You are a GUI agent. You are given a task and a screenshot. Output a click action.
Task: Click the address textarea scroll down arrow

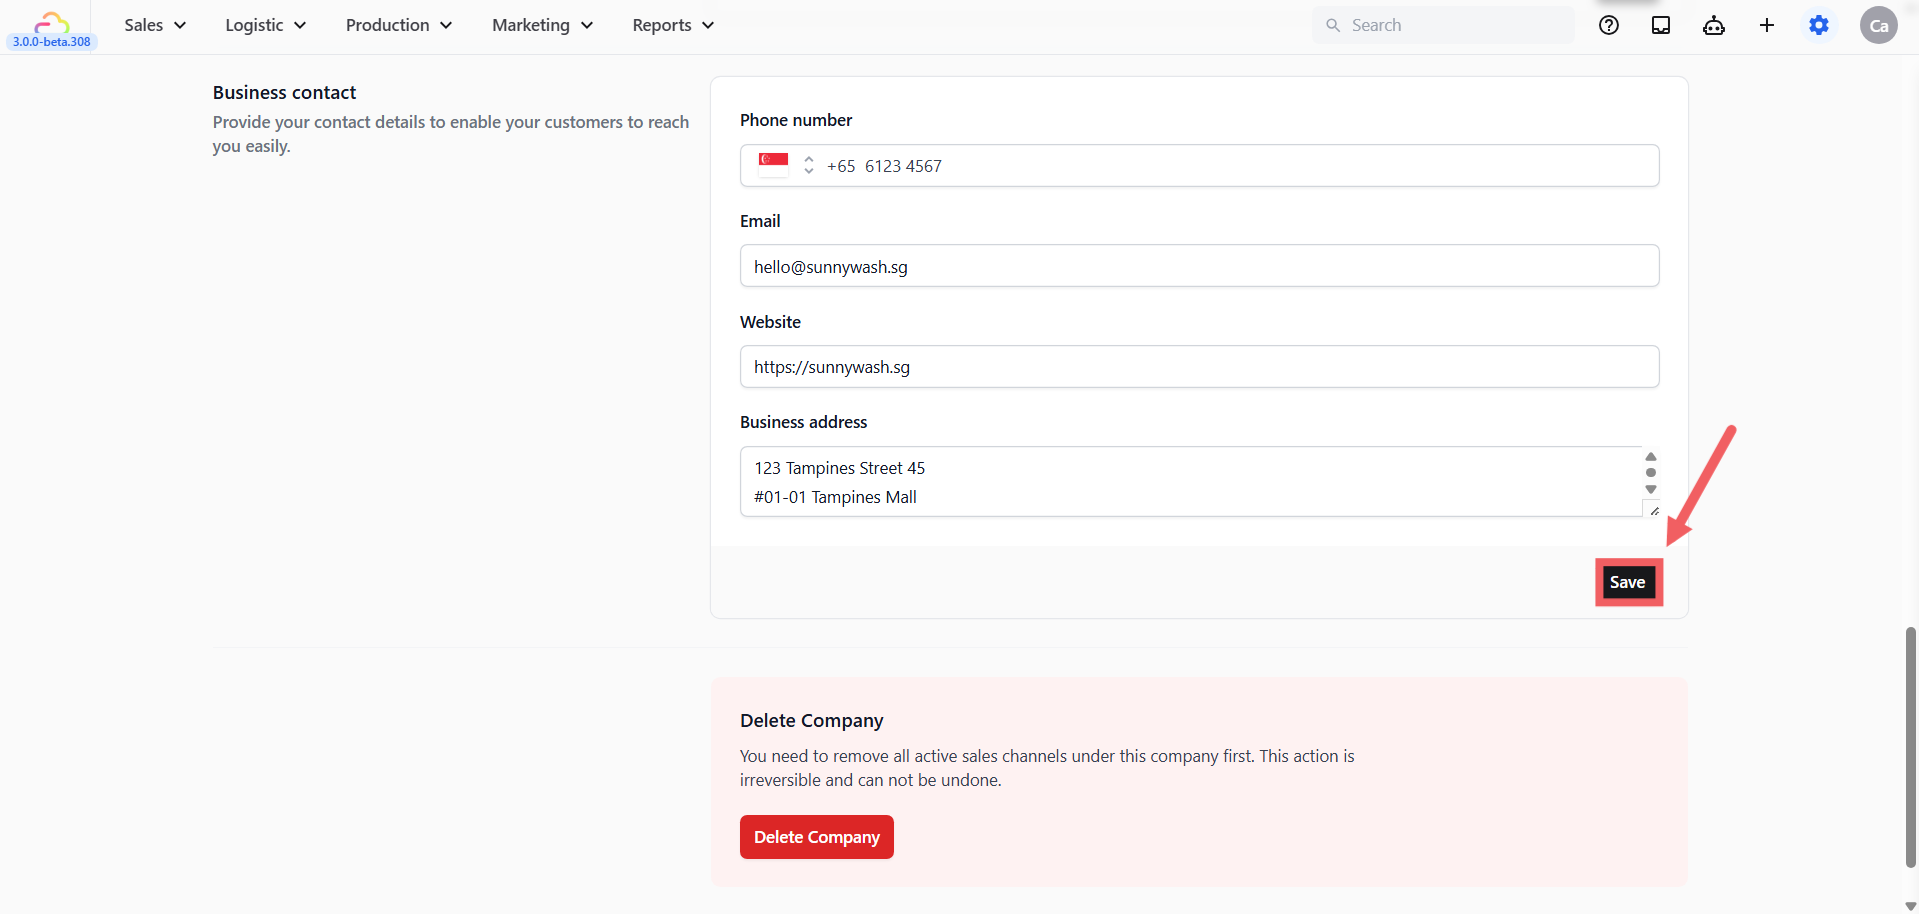[x=1651, y=490]
